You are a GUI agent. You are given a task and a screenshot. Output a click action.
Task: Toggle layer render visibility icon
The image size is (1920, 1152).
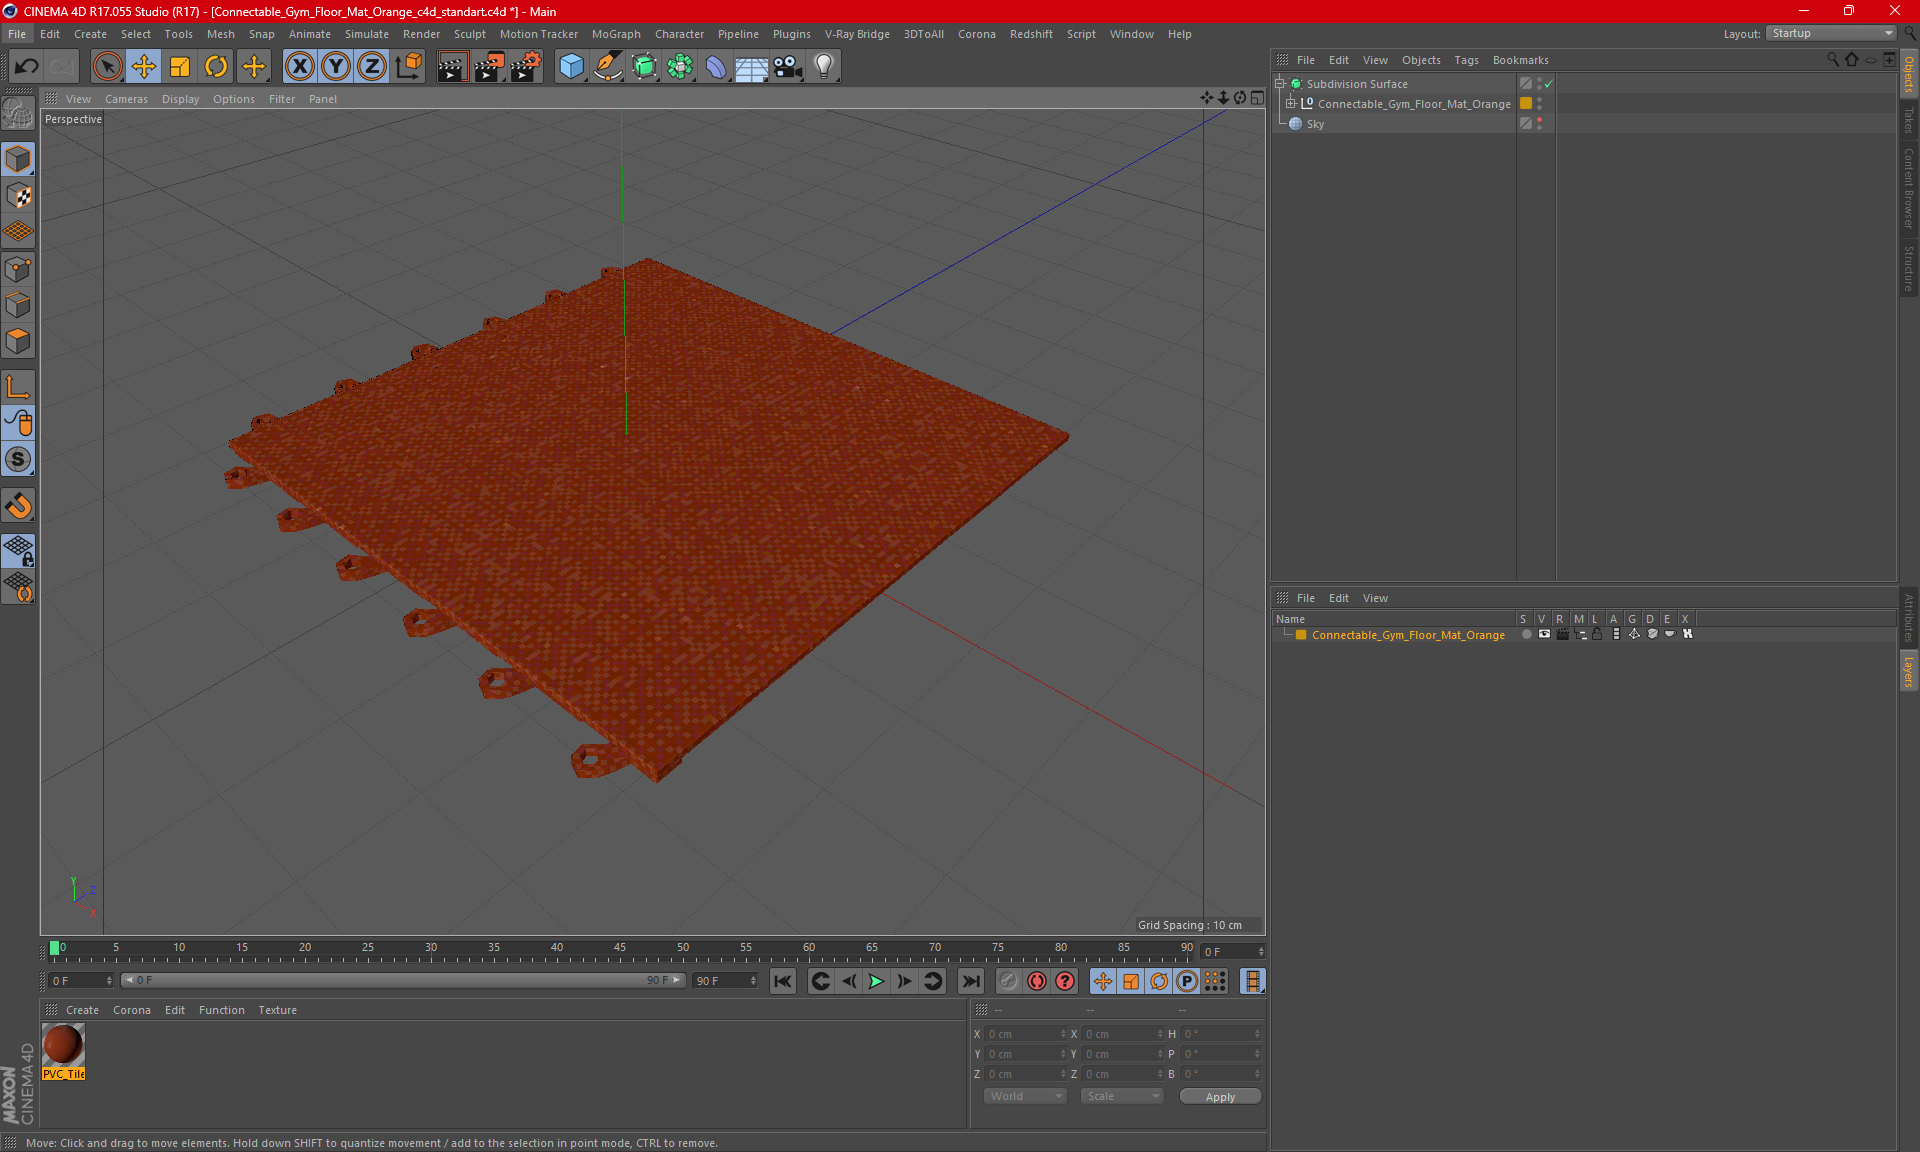(1562, 634)
